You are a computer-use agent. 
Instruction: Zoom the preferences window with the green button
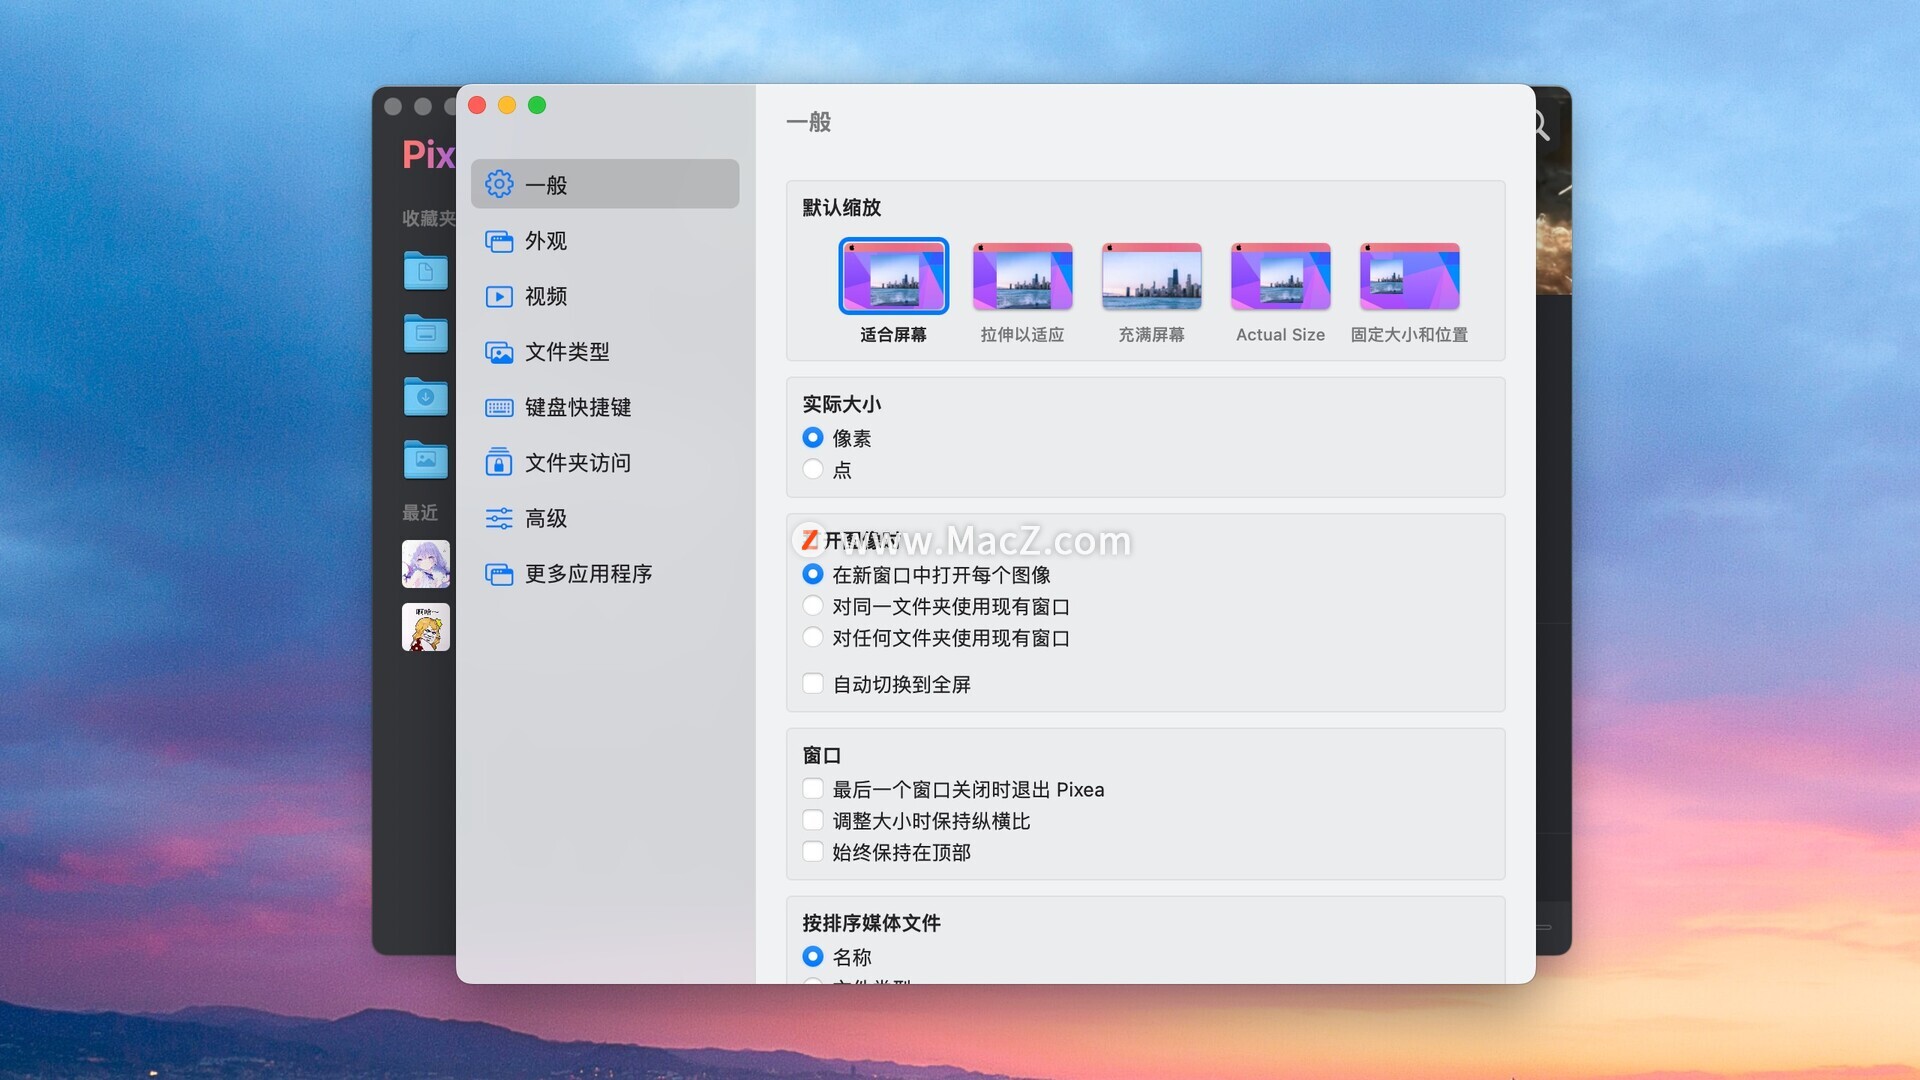(x=537, y=105)
